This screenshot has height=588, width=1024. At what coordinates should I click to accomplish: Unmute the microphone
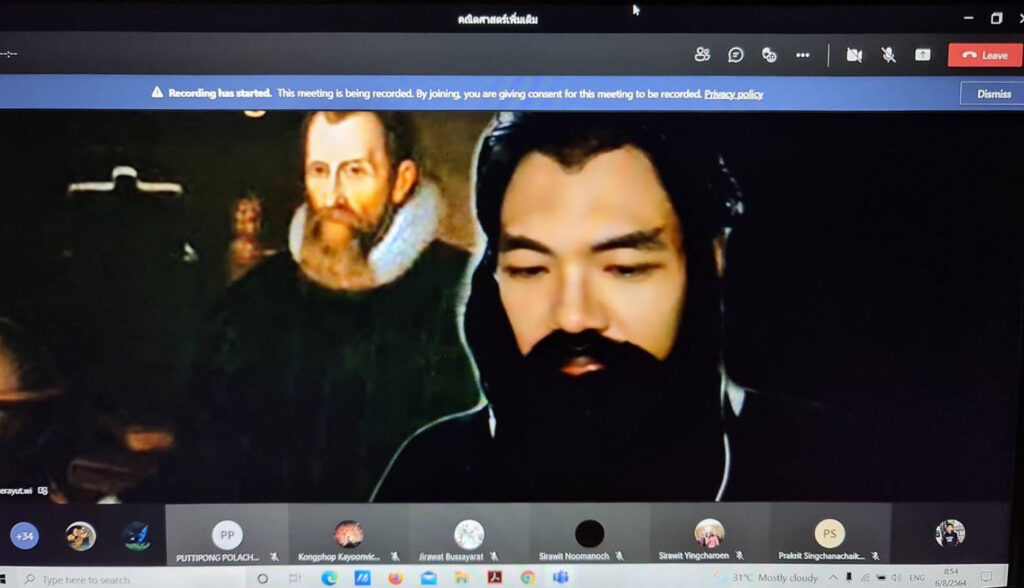click(x=888, y=56)
